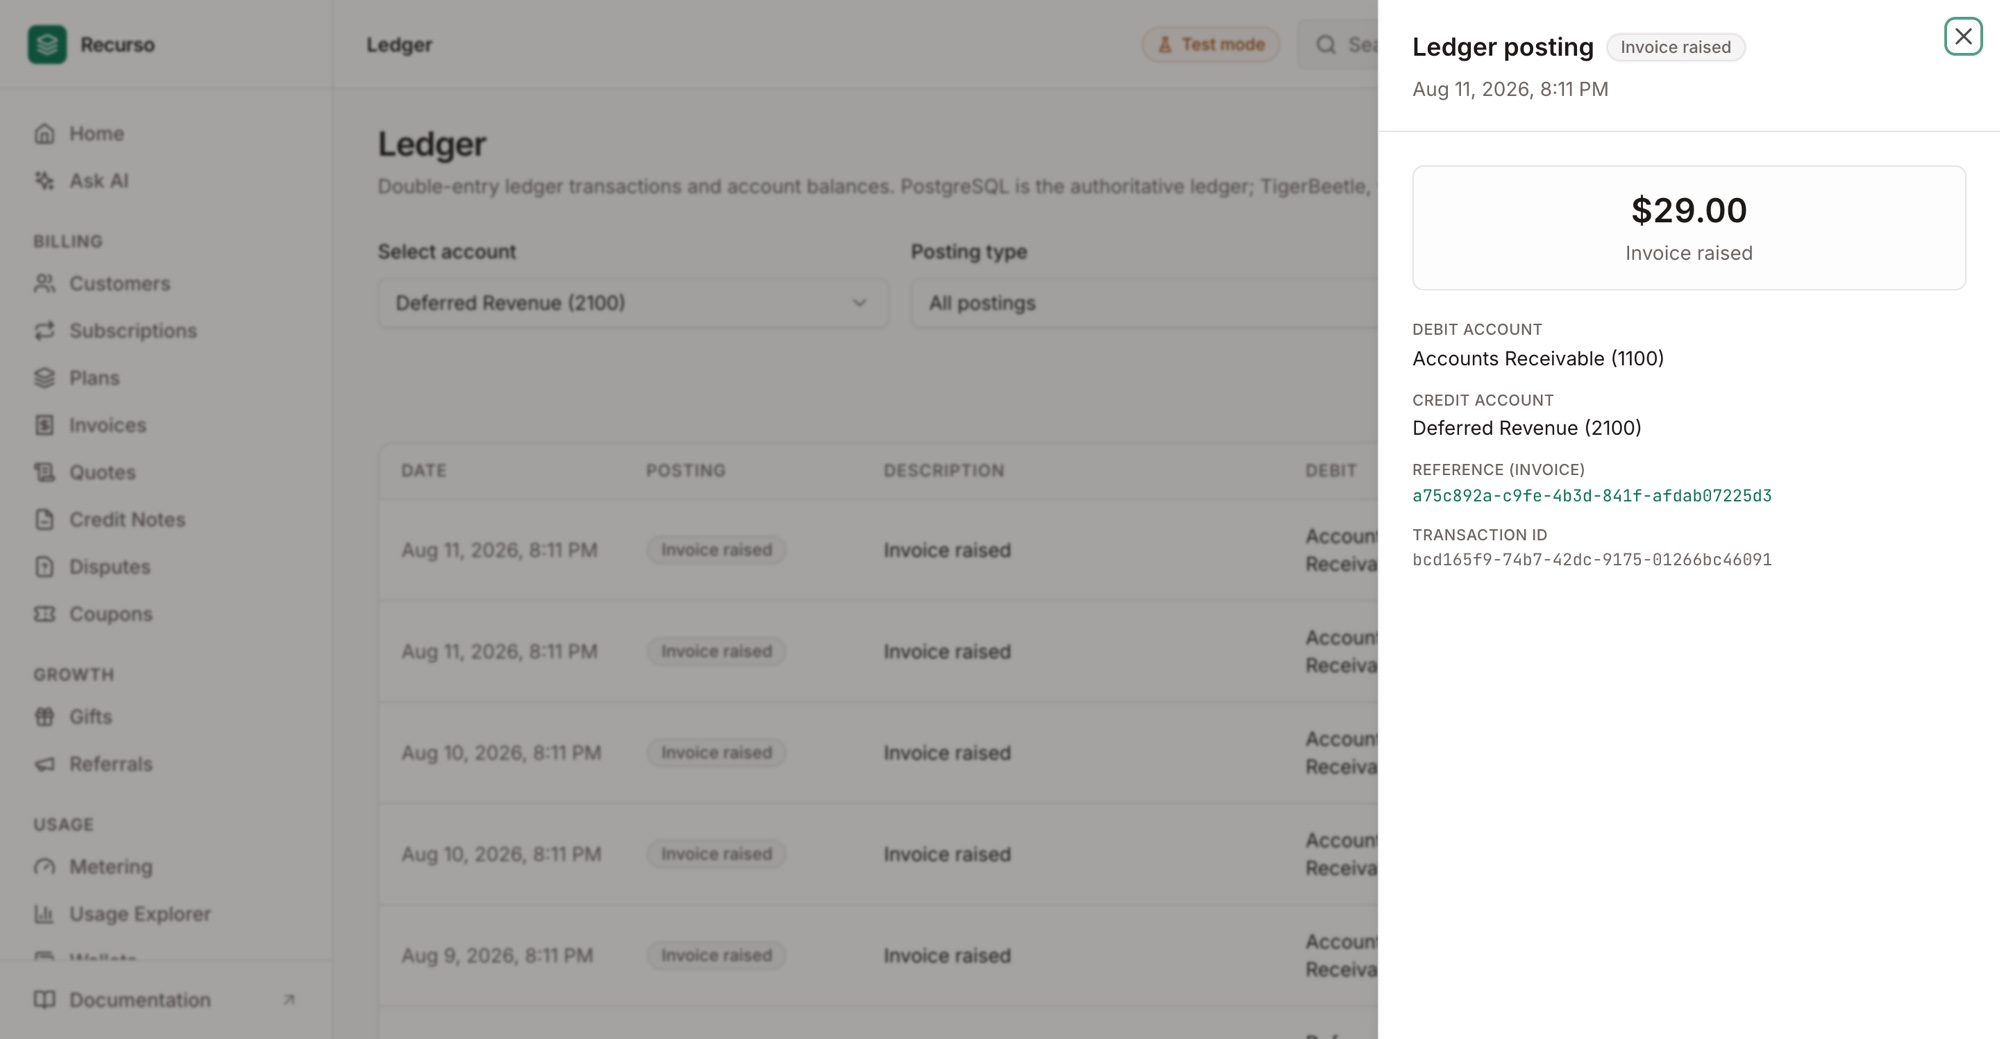This screenshot has width=2000, height=1039.
Task: Click the Credit Notes document icon
Action: [x=45, y=520]
